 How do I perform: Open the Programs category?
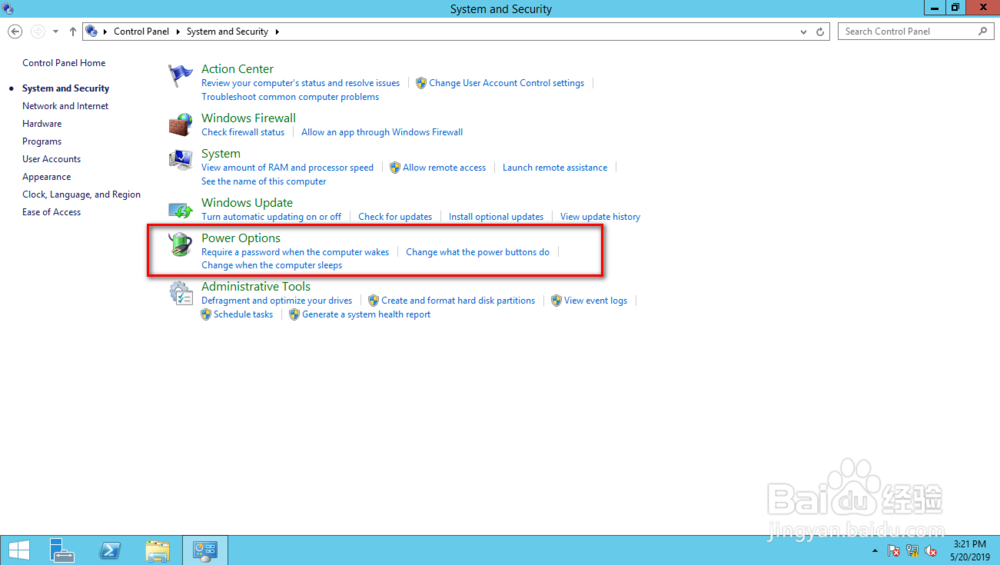pos(42,142)
